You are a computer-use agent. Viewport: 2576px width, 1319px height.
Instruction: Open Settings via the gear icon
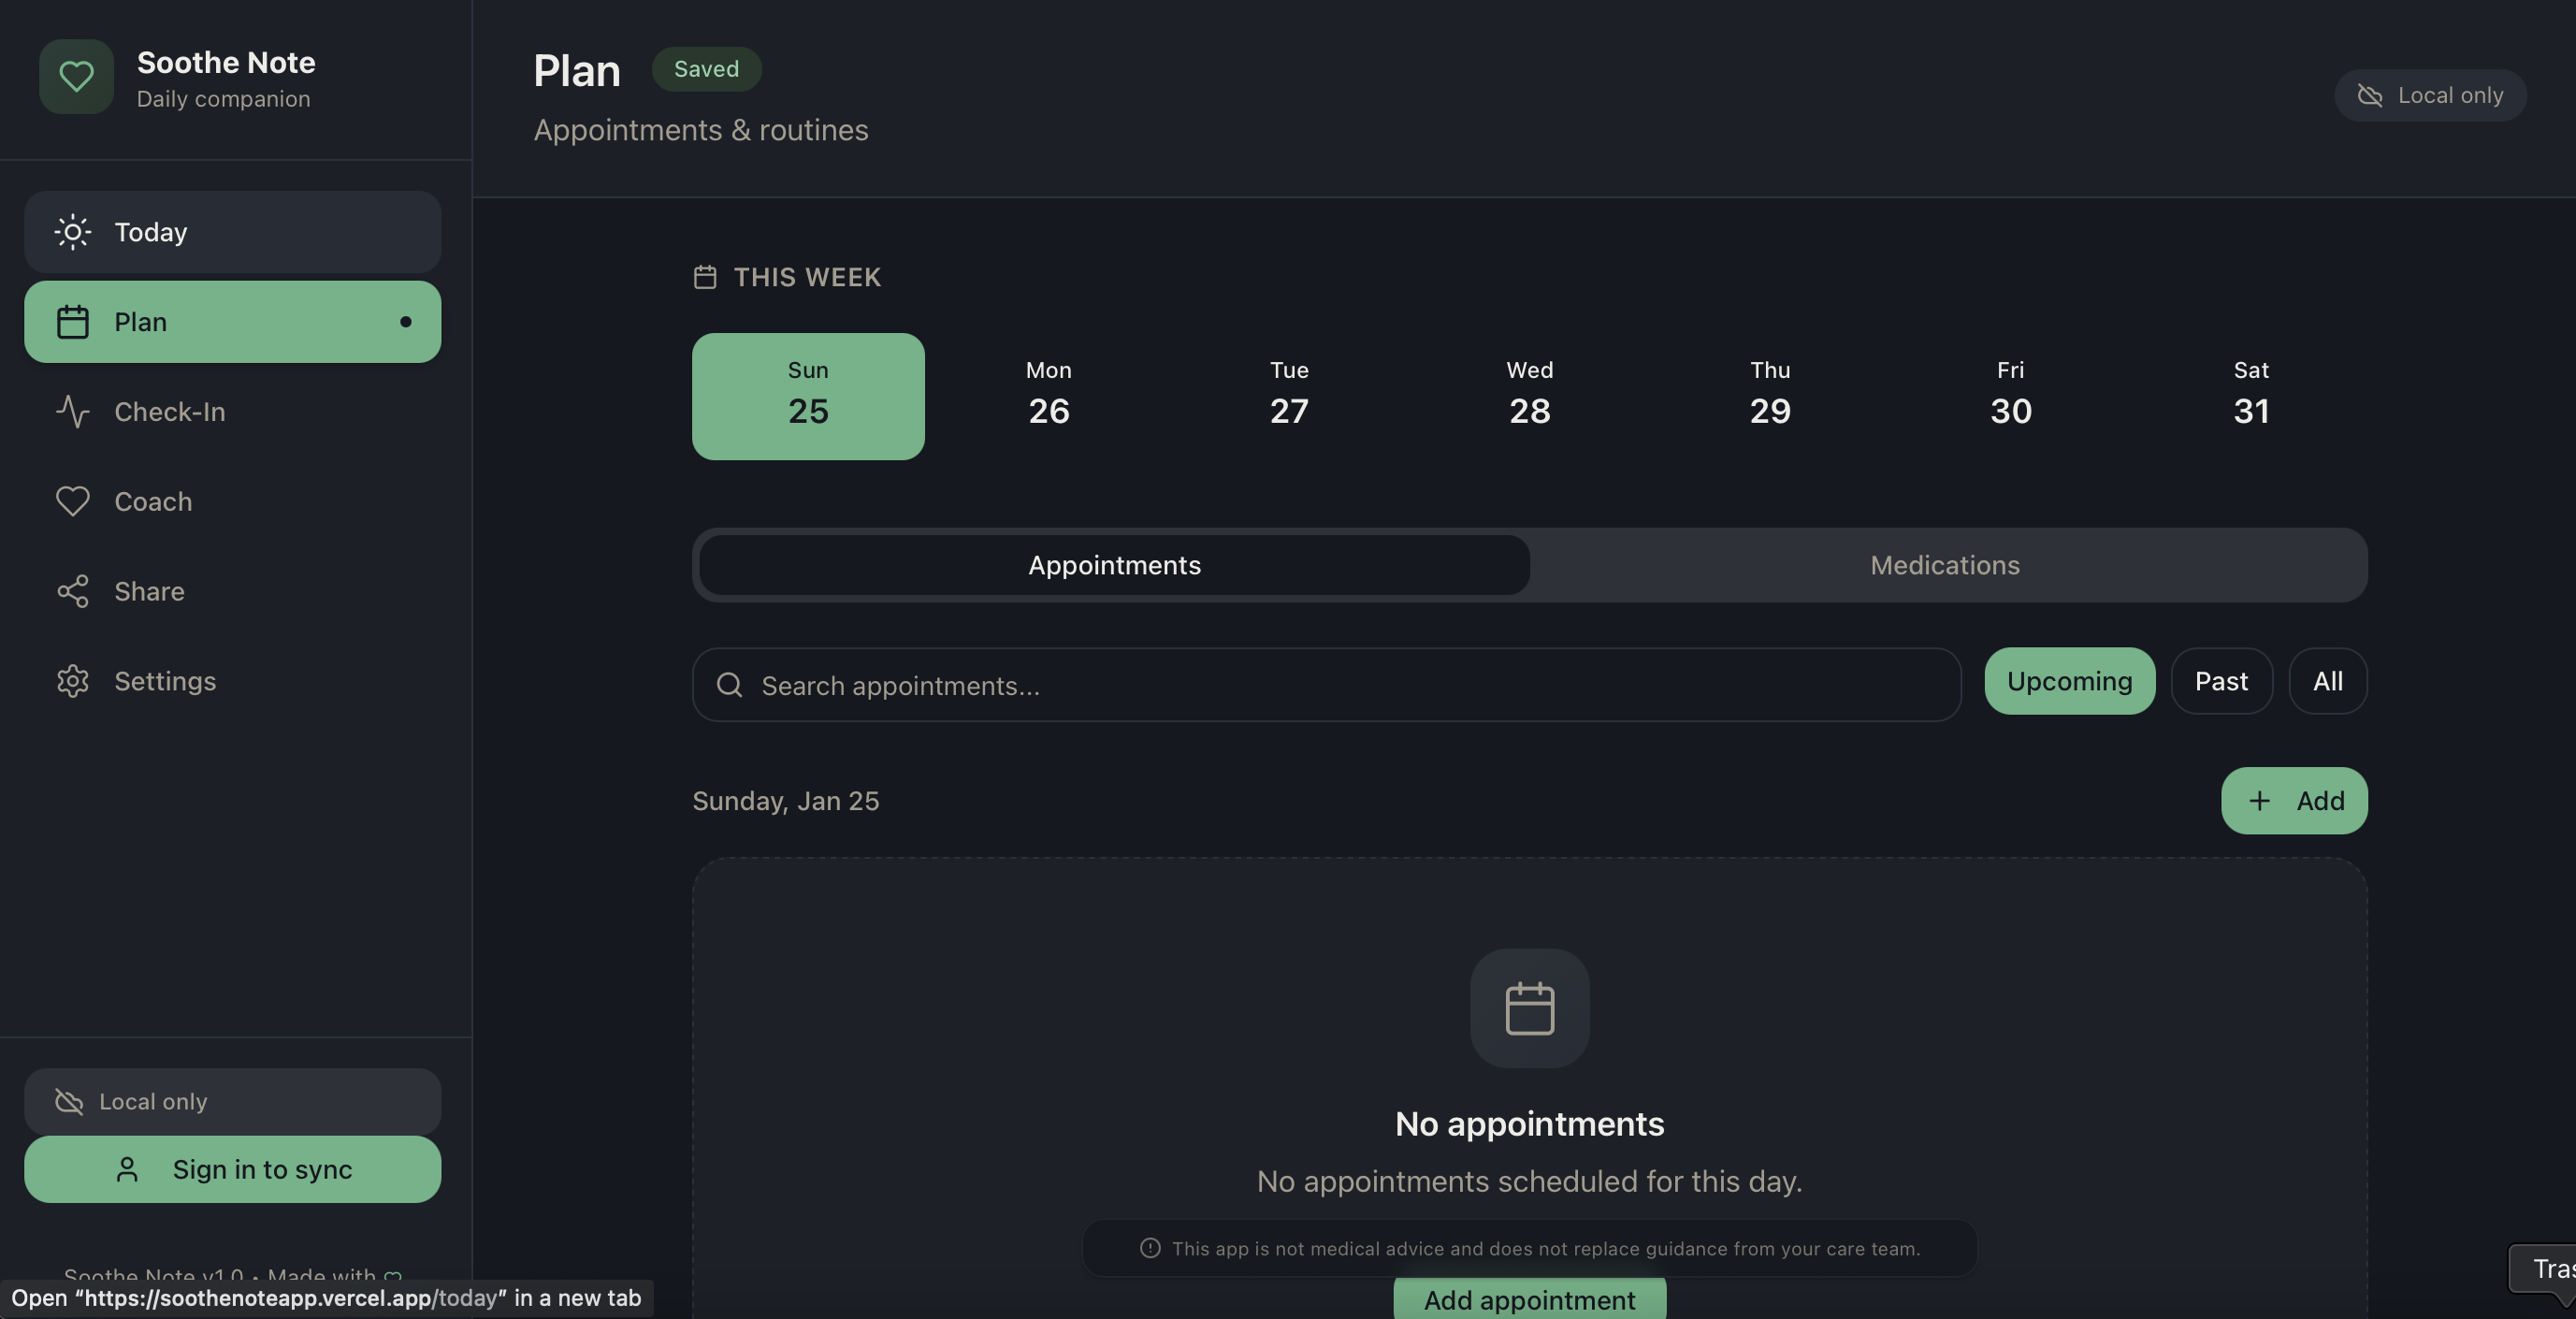[72, 681]
